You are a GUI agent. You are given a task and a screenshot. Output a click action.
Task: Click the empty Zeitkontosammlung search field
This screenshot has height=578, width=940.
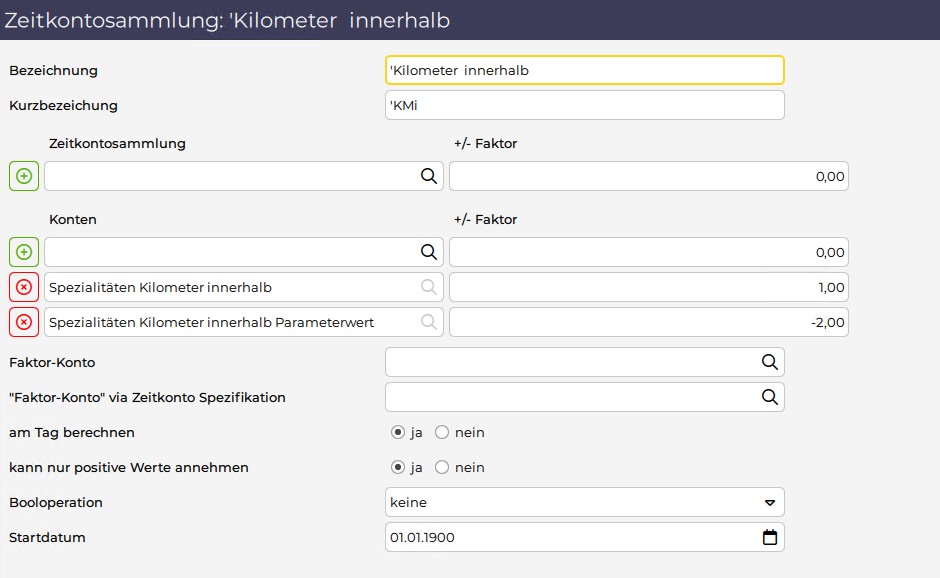pos(243,176)
